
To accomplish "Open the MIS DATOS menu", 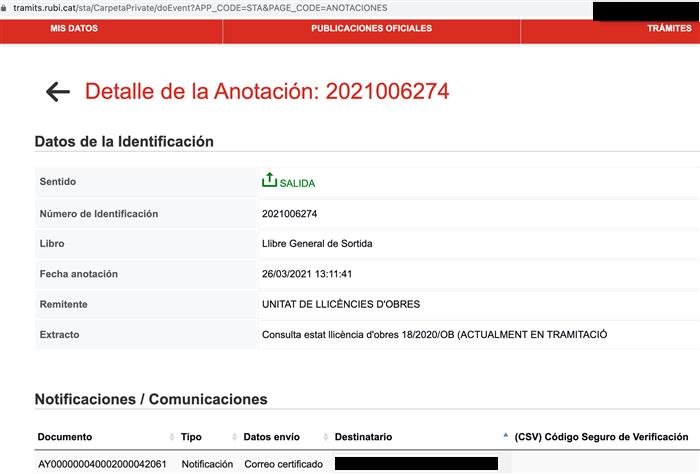I will point(74,29).
